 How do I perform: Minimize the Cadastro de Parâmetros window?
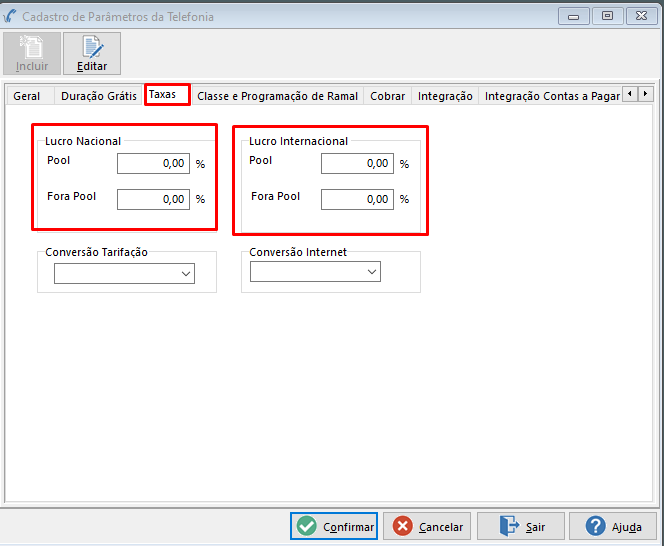574,17
